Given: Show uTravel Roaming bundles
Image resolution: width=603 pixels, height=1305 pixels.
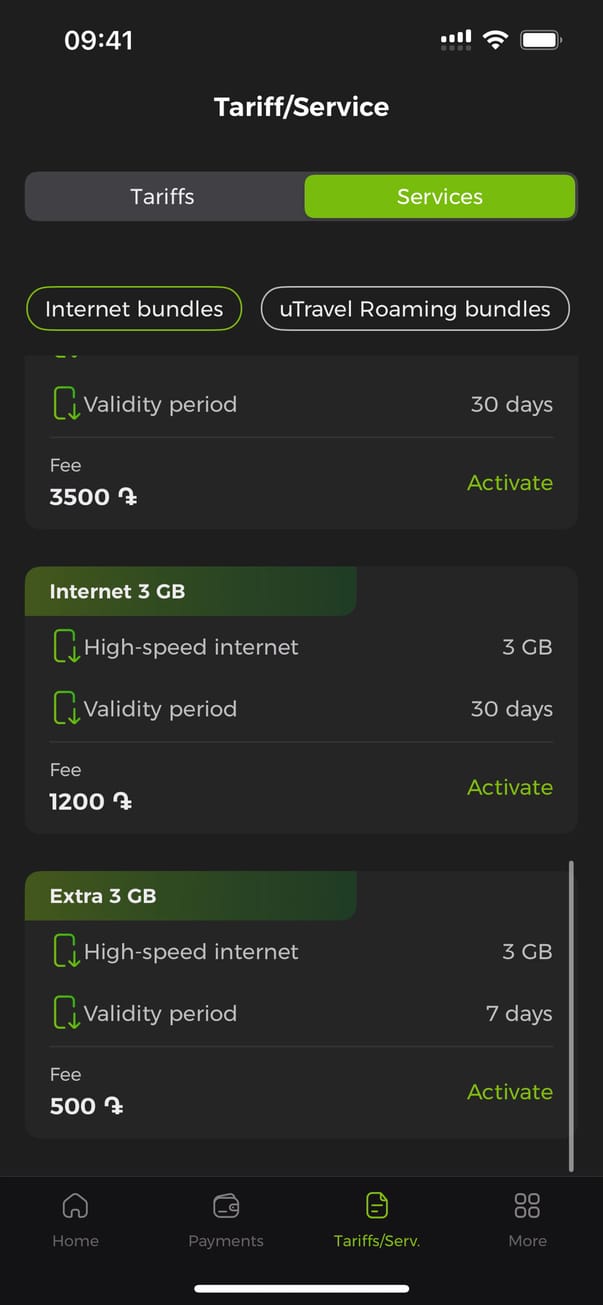Looking at the screenshot, I should click(x=415, y=309).
